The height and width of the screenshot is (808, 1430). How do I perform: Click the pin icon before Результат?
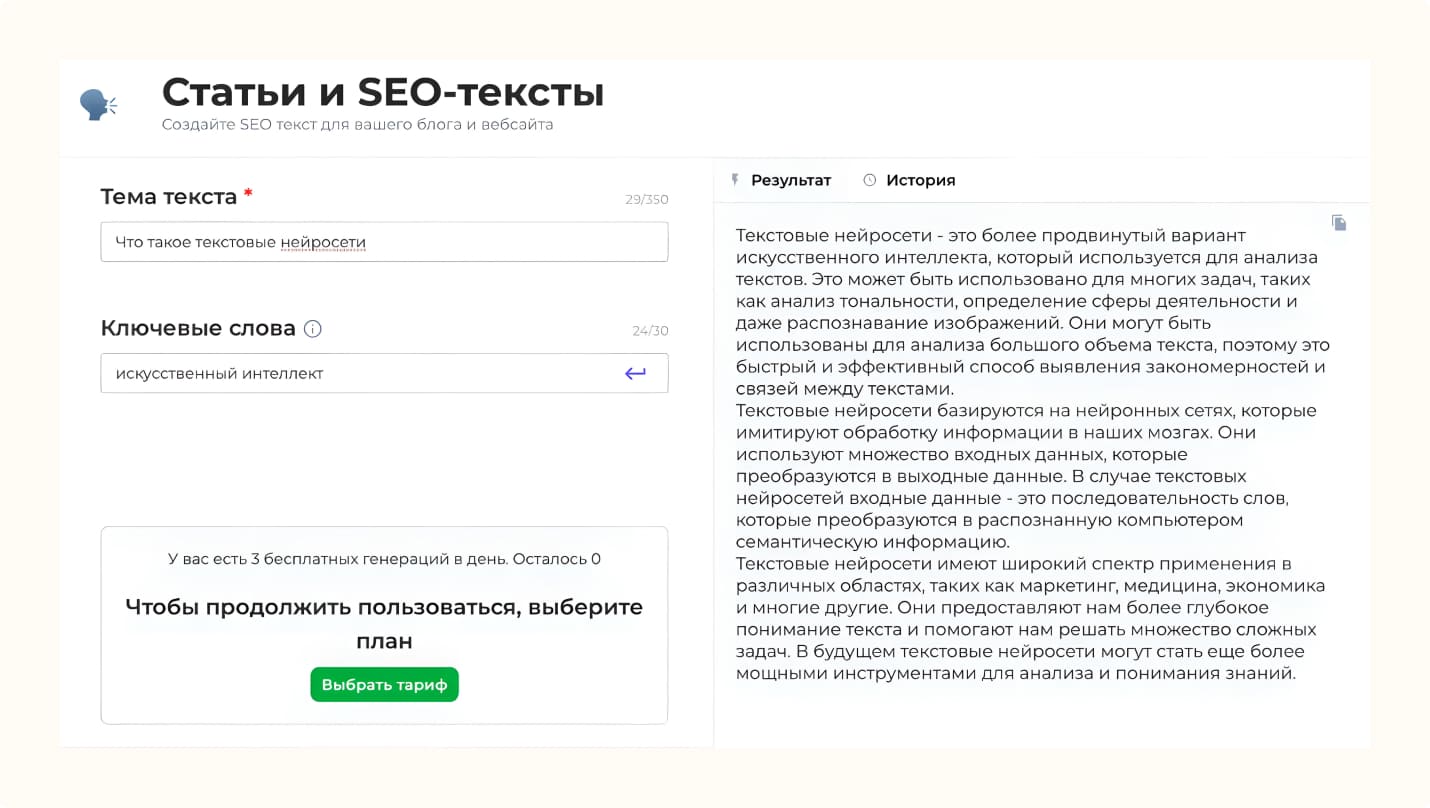click(735, 180)
